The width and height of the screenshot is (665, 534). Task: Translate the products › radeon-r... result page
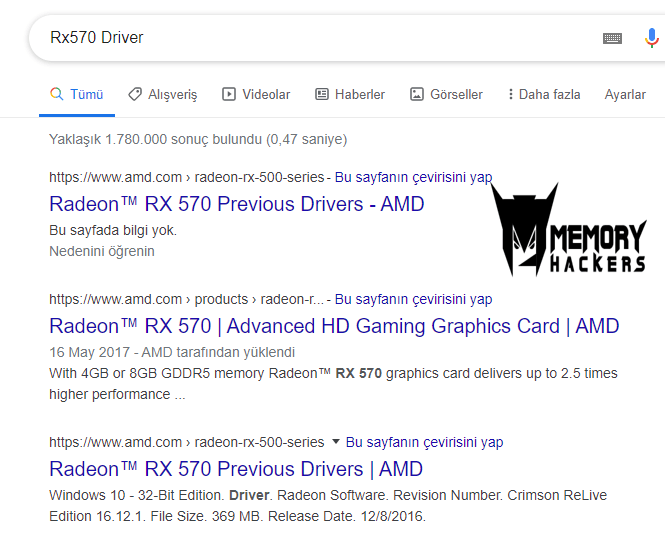(x=414, y=299)
